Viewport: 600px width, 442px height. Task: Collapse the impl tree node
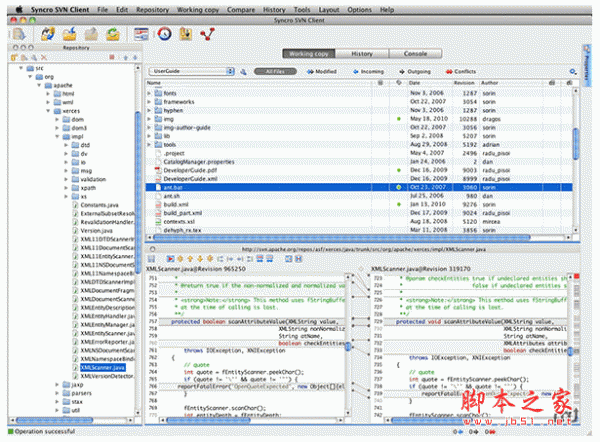point(57,137)
